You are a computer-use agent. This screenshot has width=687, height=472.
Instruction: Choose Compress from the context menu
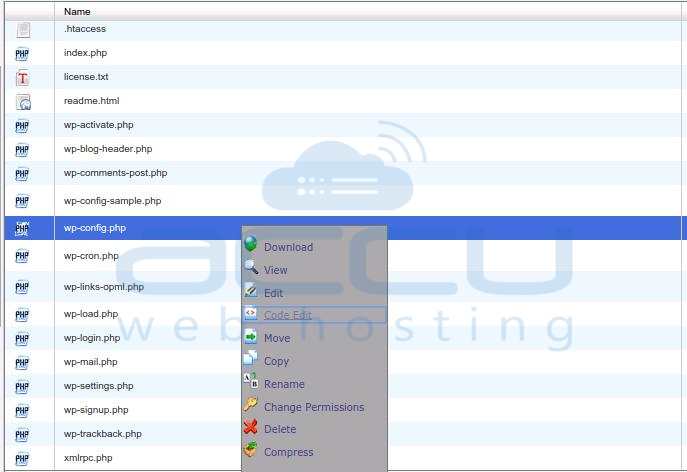tap(288, 452)
